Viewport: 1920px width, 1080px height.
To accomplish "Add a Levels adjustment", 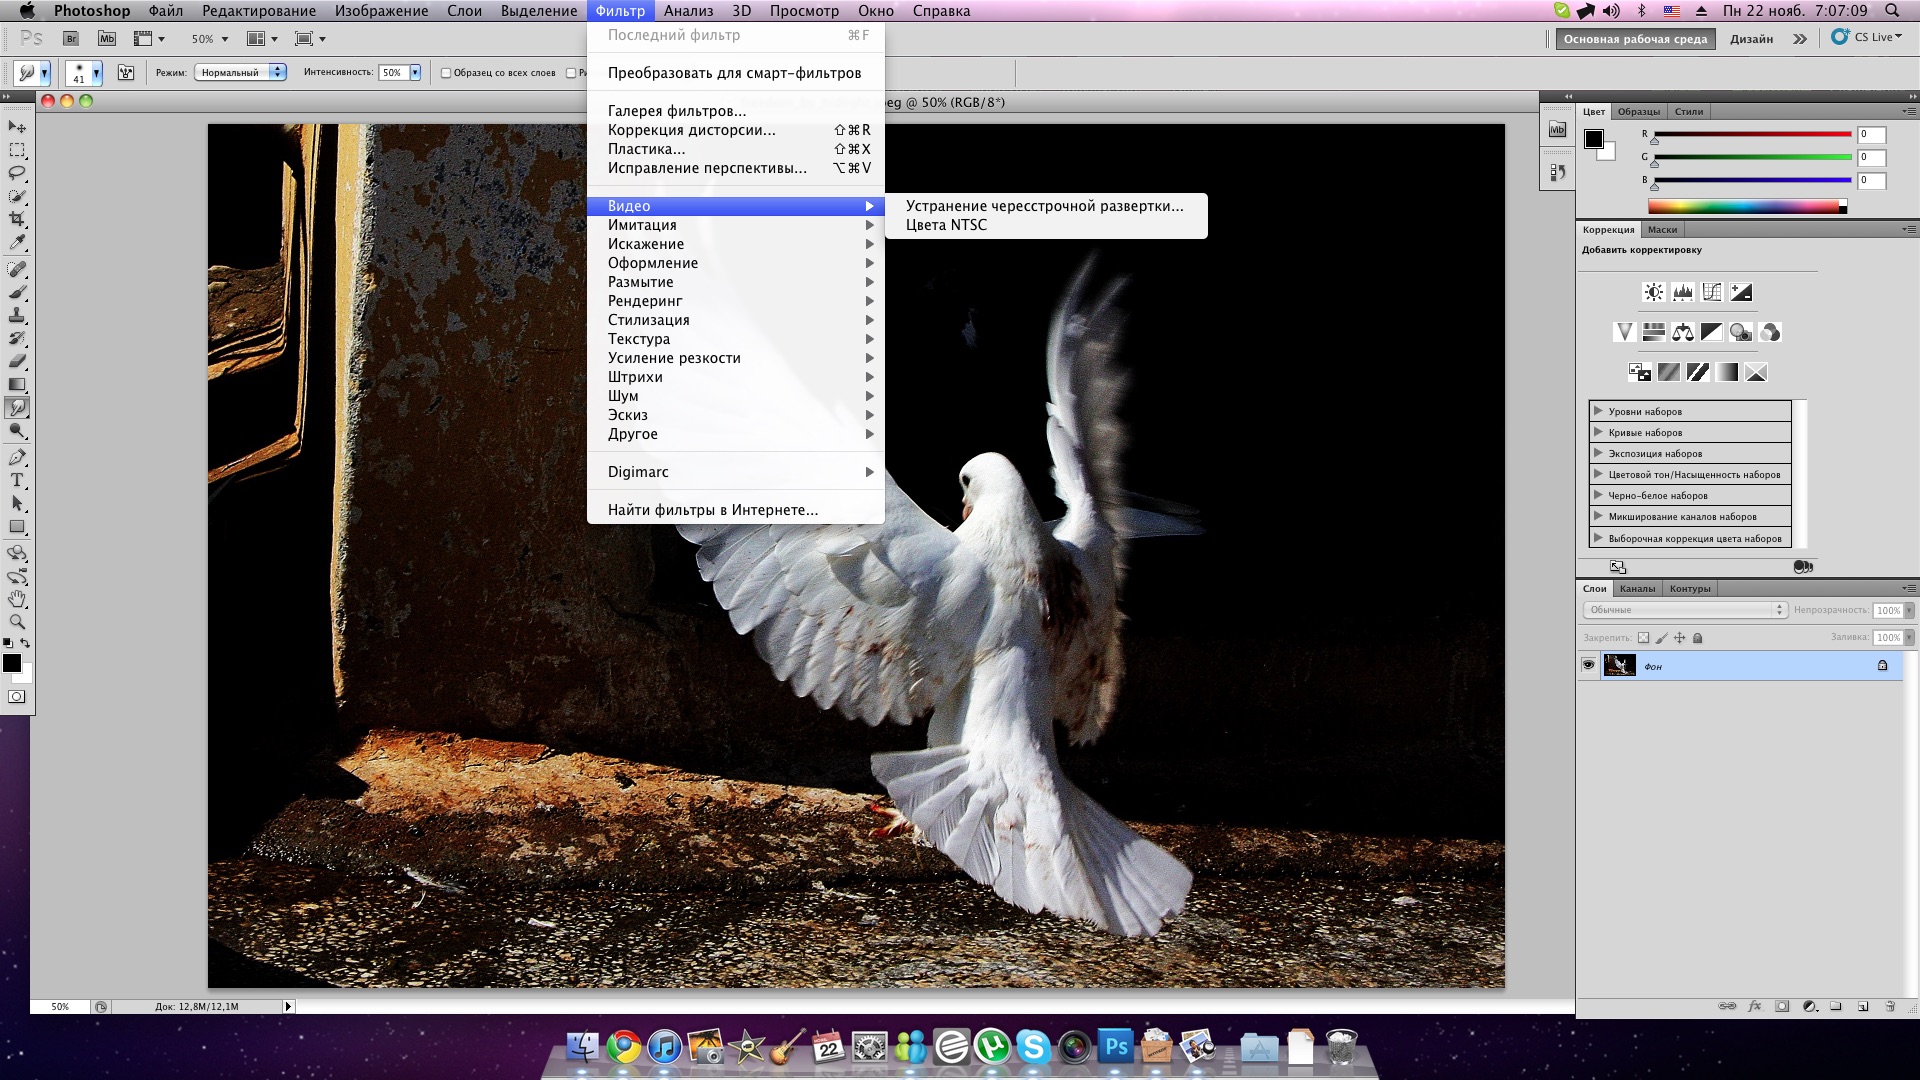I will pos(1683,292).
